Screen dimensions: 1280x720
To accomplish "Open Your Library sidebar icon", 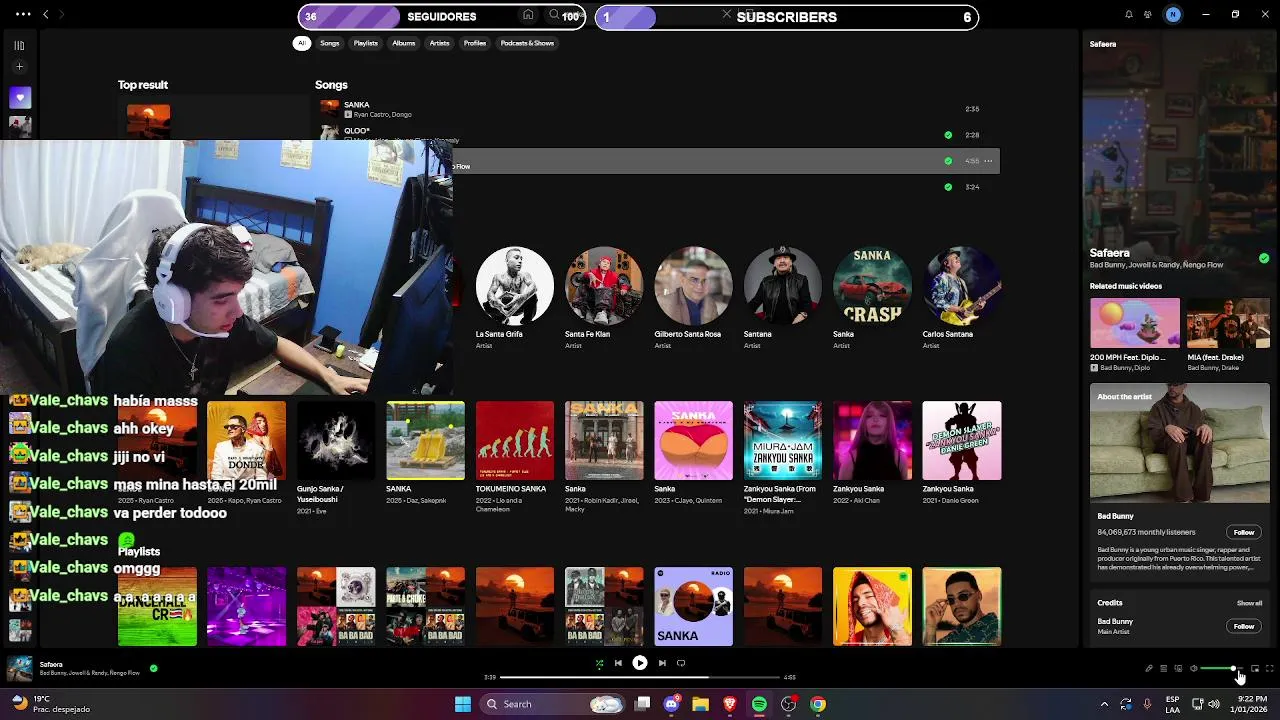I will [x=19, y=45].
